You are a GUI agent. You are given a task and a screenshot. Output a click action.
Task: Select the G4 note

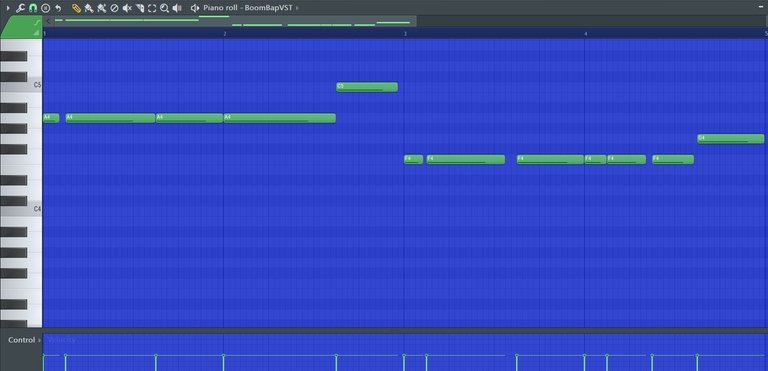(x=730, y=139)
